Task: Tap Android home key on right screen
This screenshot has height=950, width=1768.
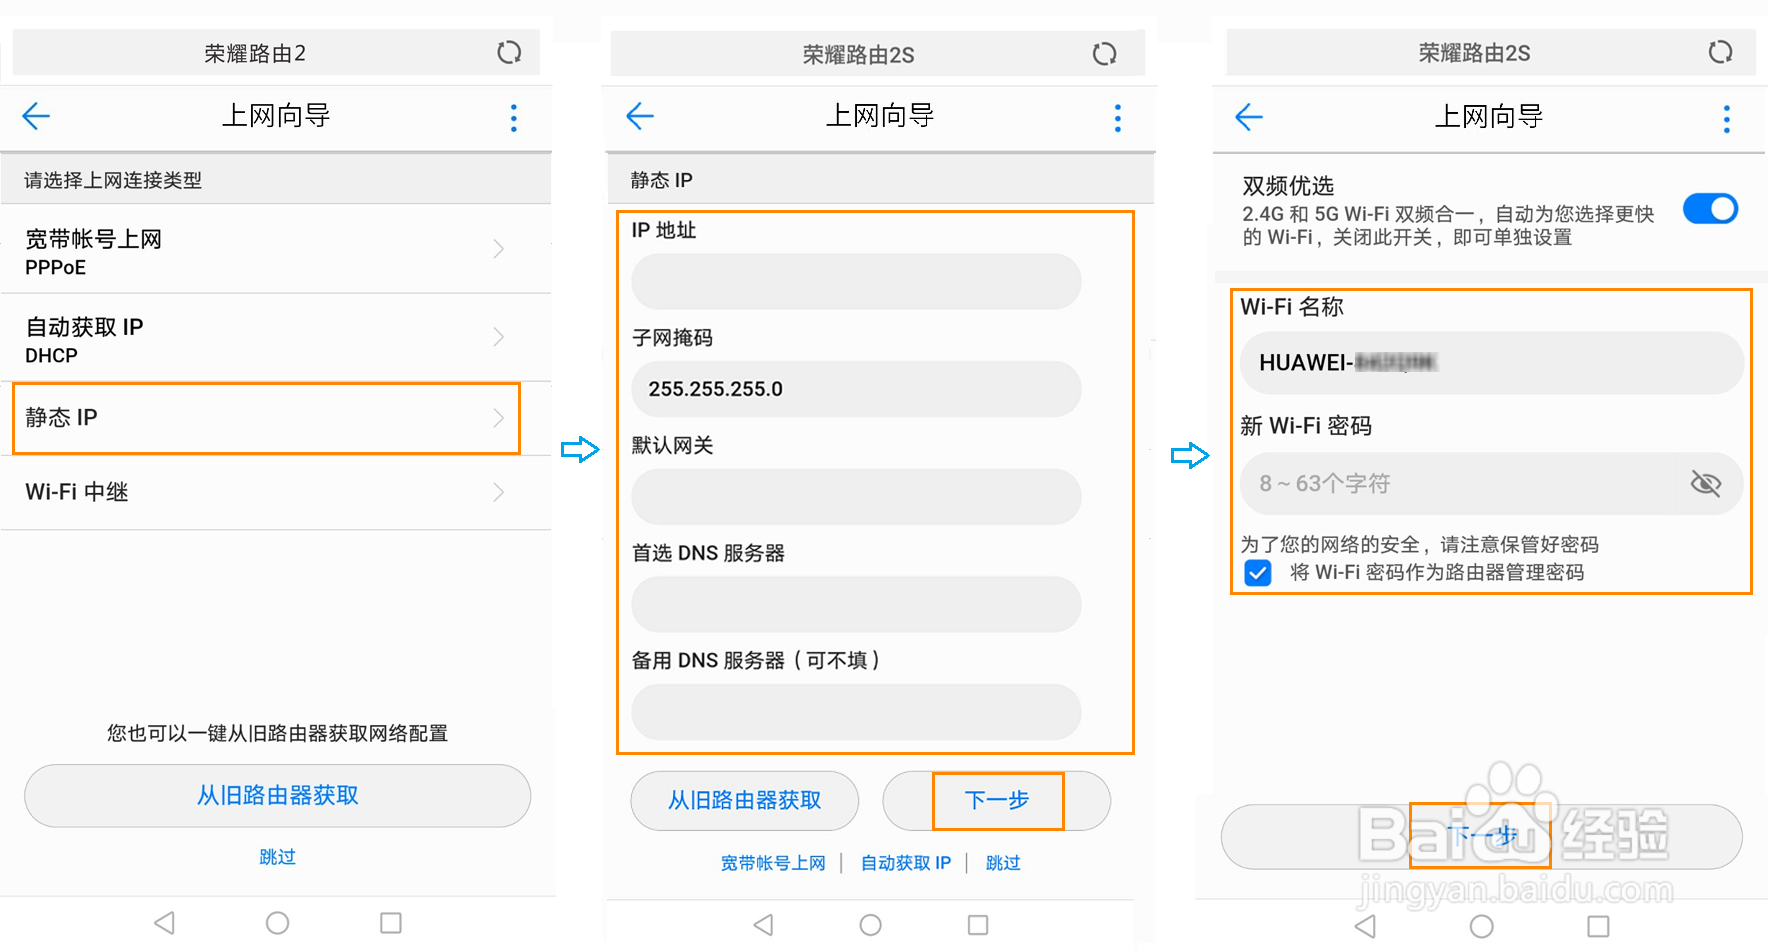Action: click(x=1482, y=926)
